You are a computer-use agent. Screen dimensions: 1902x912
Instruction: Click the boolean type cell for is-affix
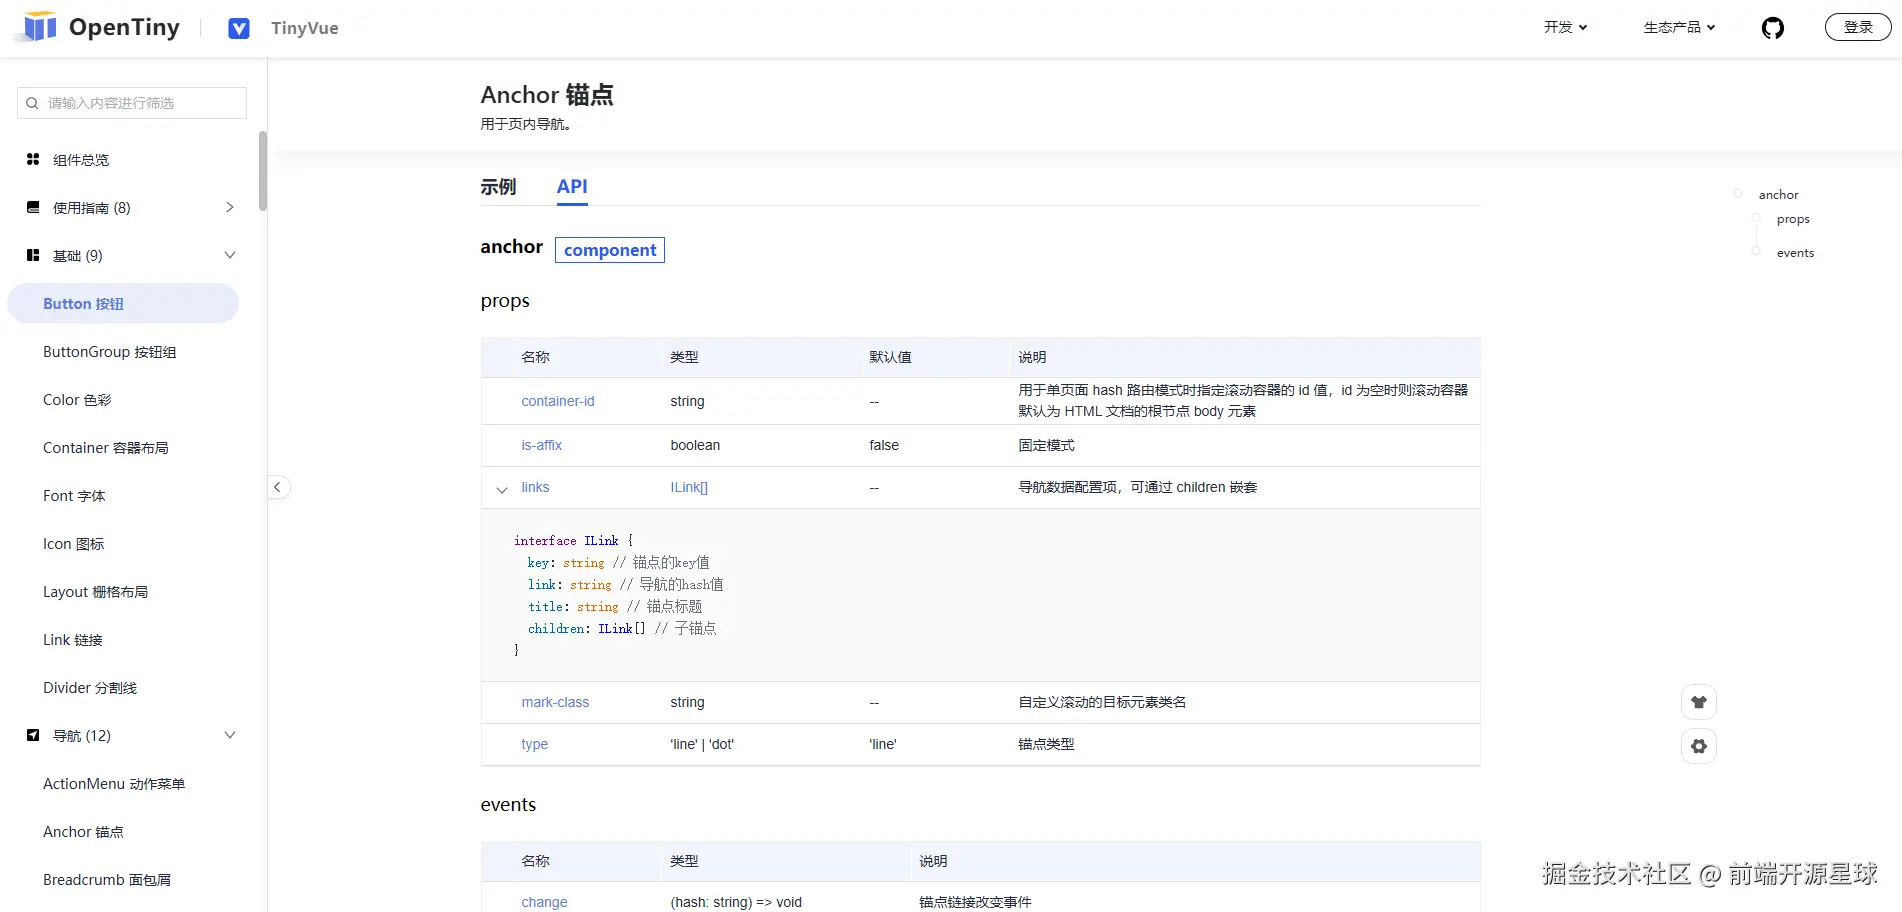pos(695,445)
